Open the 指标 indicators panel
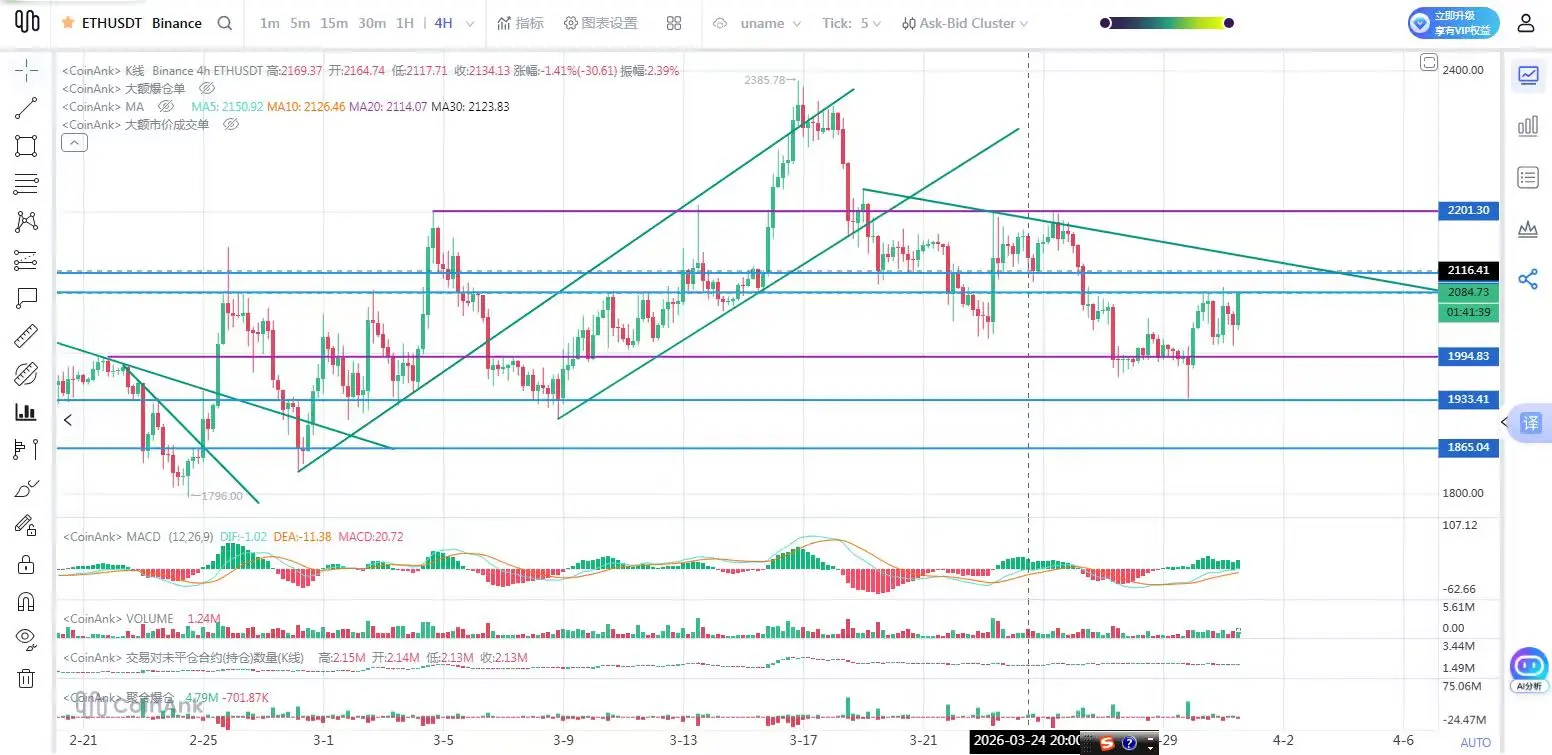The width and height of the screenshot is (1552, 755). coord(520,23)
